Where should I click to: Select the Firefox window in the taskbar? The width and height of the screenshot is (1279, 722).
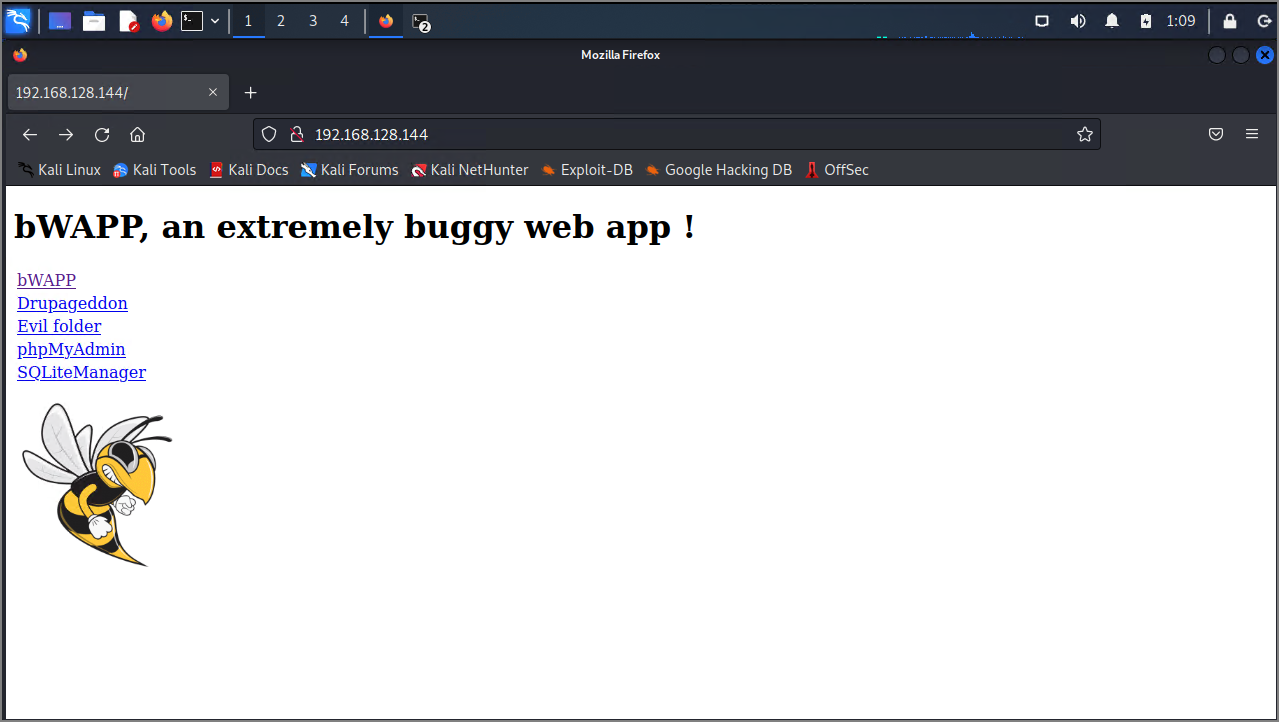tap(386, 20)
